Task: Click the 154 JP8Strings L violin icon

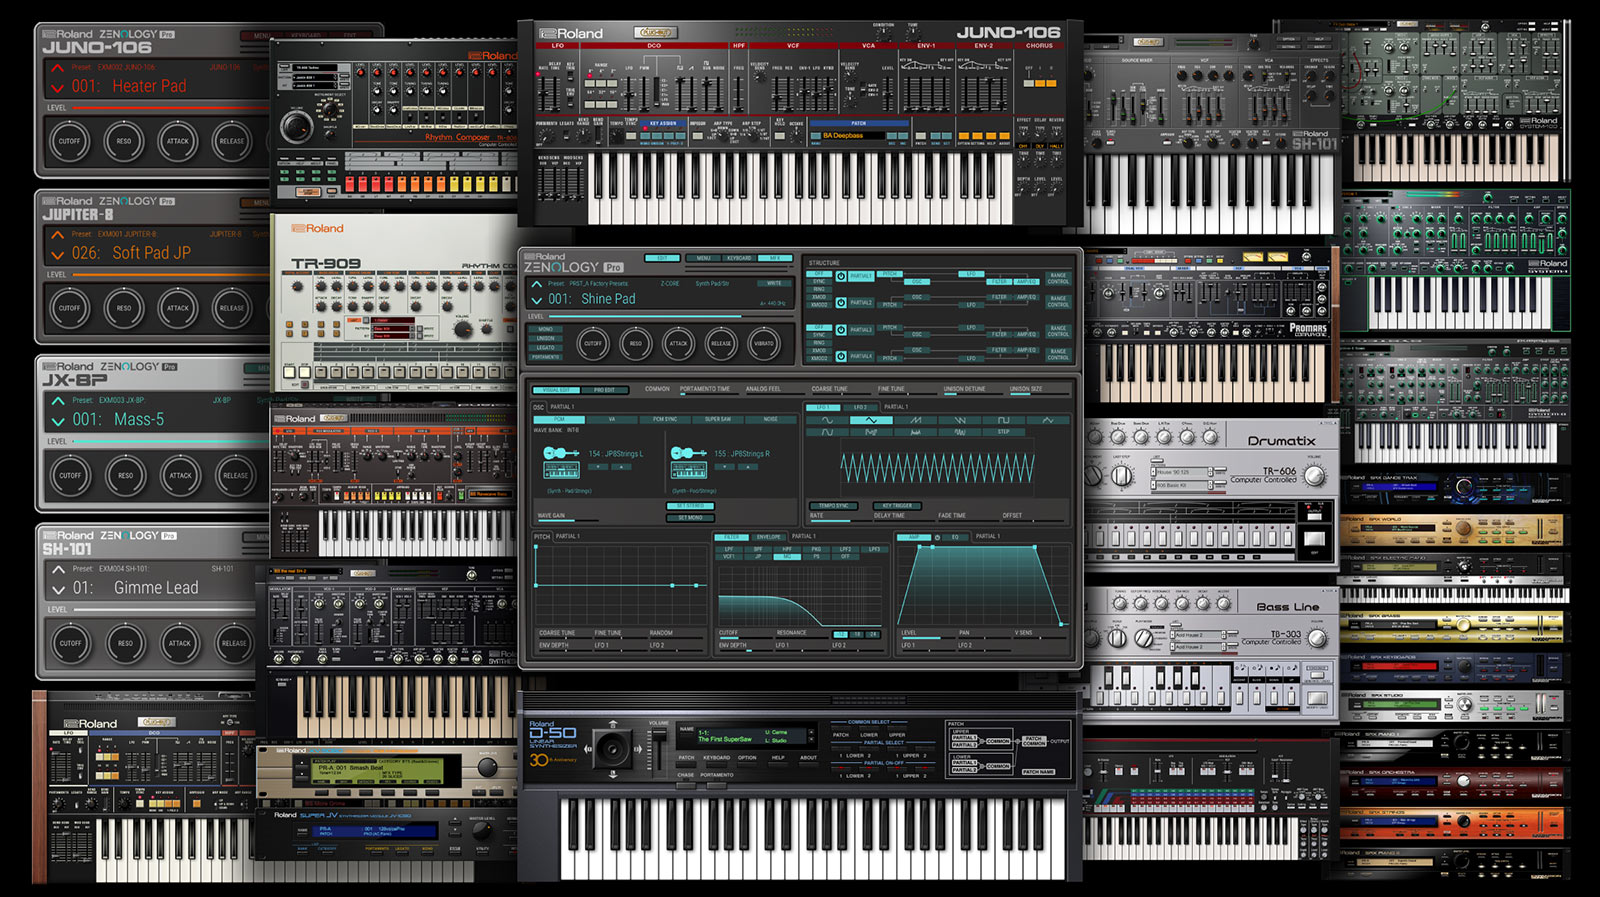Action: 561,453
